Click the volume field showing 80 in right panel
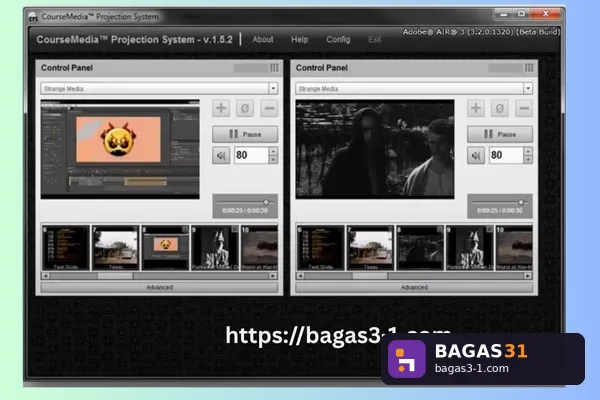The height and width of the screenshot is (400, 600). click(506, 155)
